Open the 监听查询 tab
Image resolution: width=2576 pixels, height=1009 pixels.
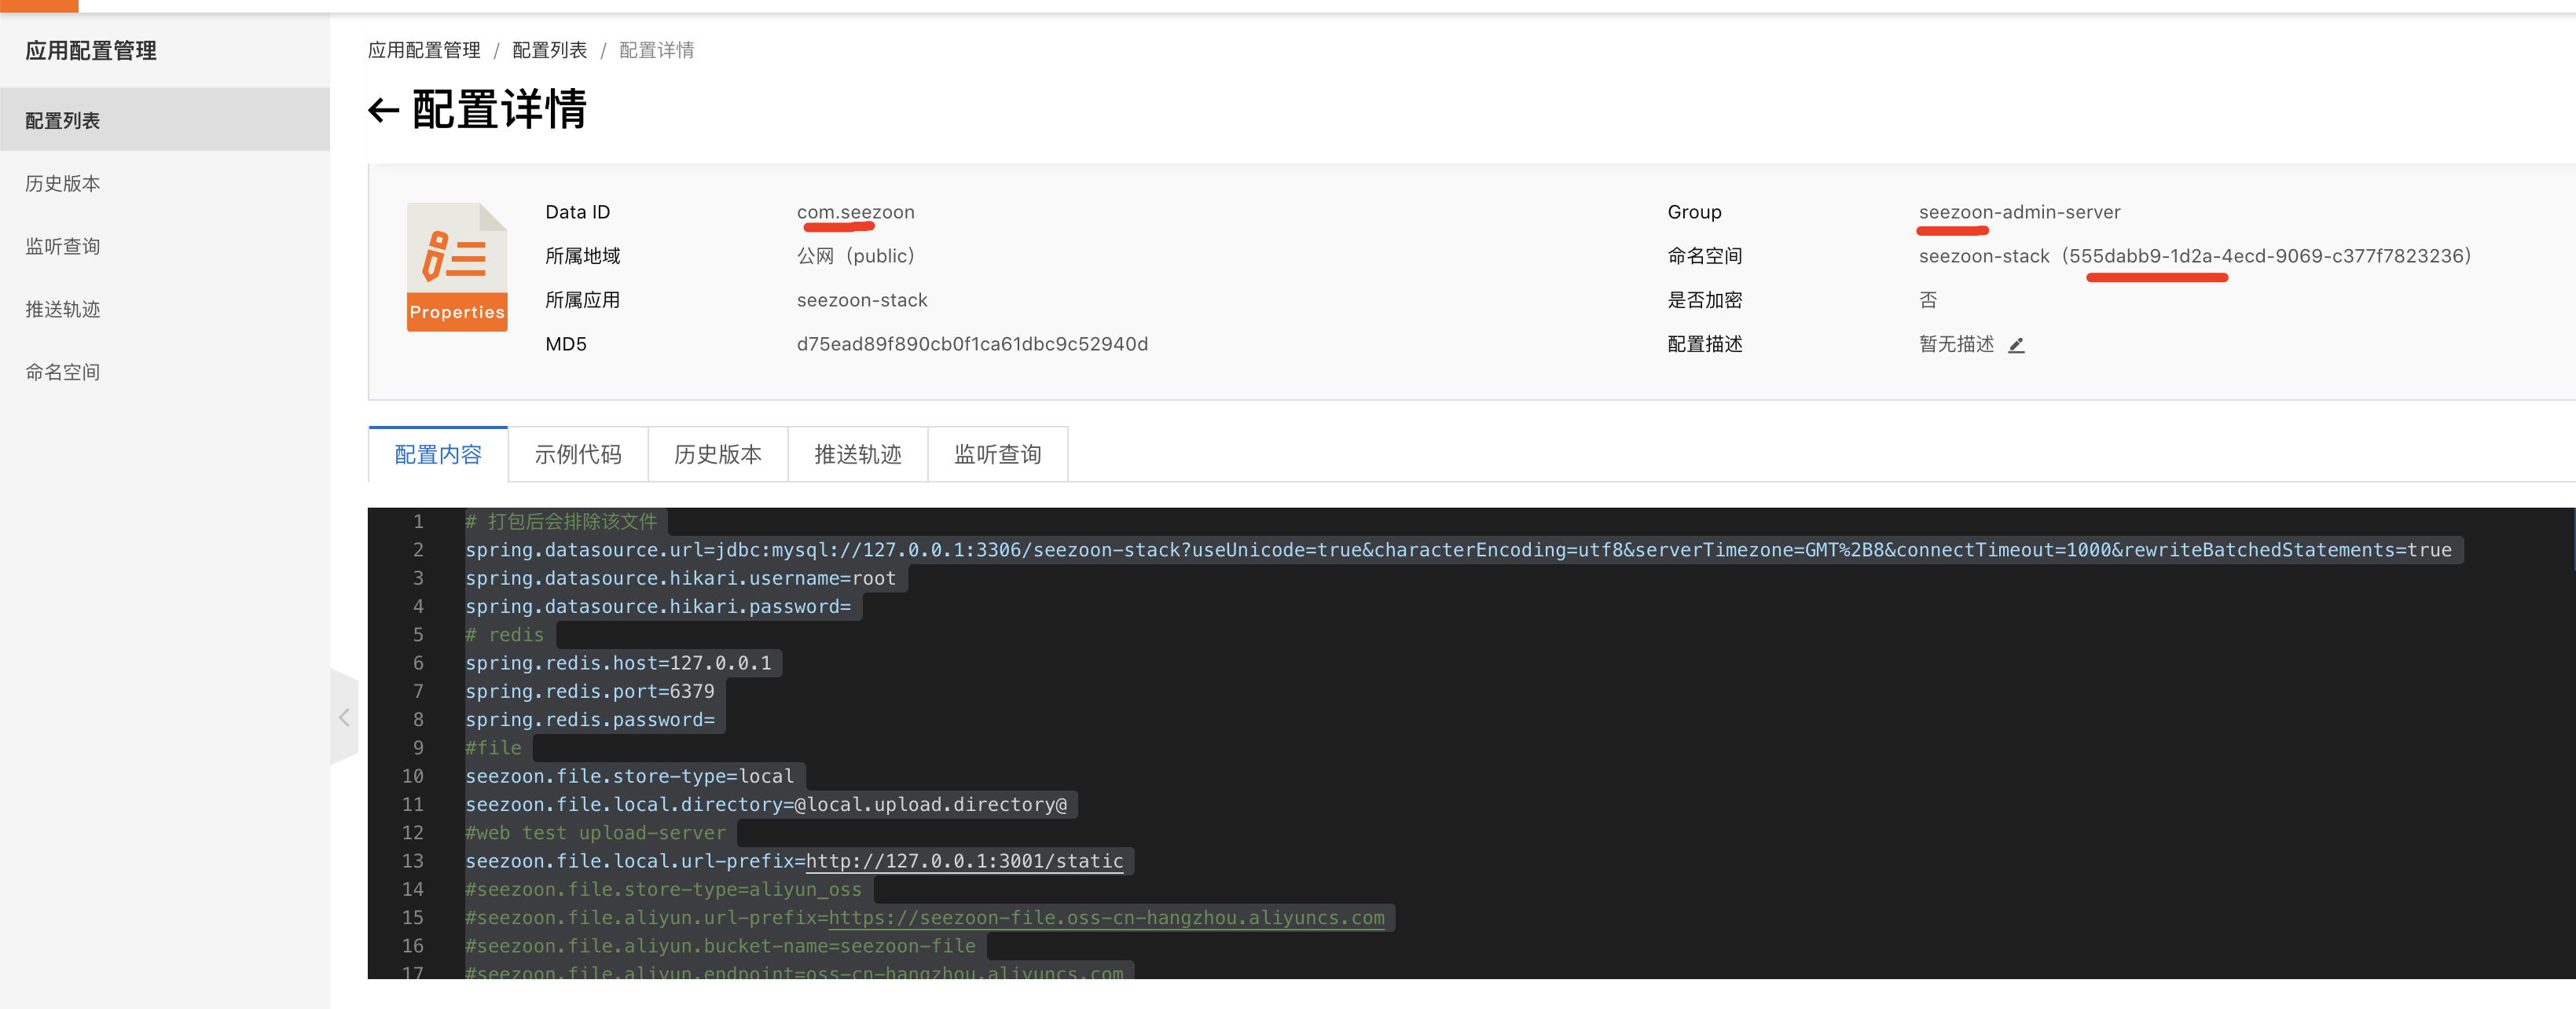click(x=998, y=455)
